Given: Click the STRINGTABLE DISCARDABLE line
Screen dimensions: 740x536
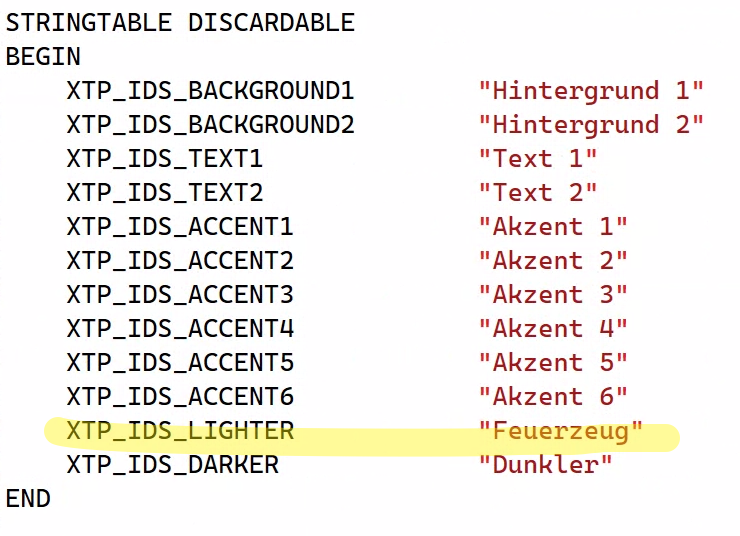Looking at the screenshot, I should click(x=180, y=23).
